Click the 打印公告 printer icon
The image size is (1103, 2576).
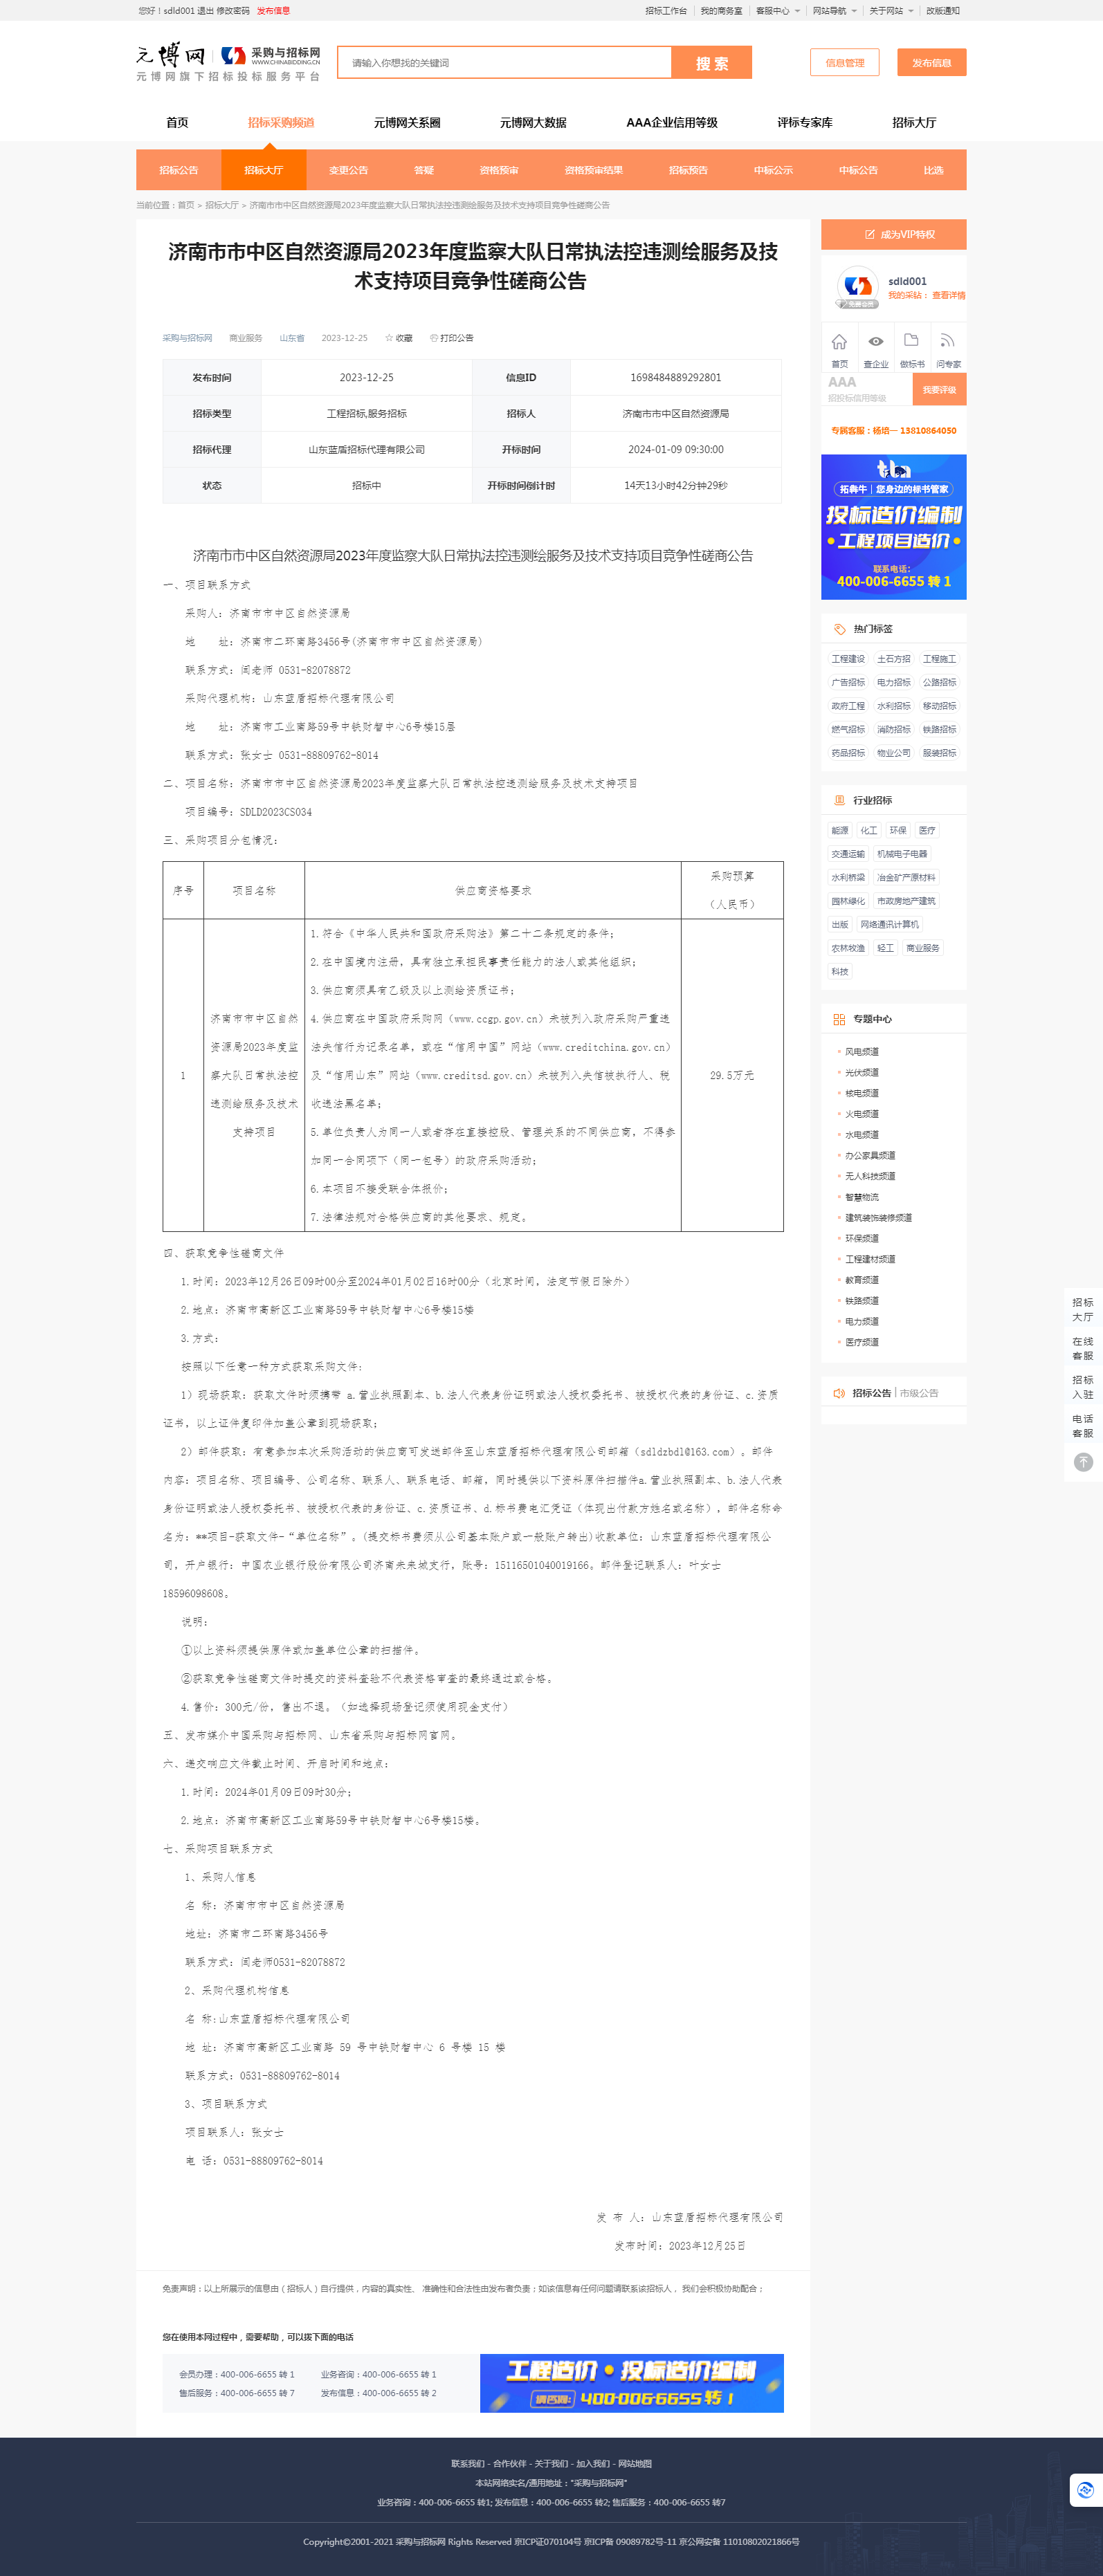(x=434, y=338)
